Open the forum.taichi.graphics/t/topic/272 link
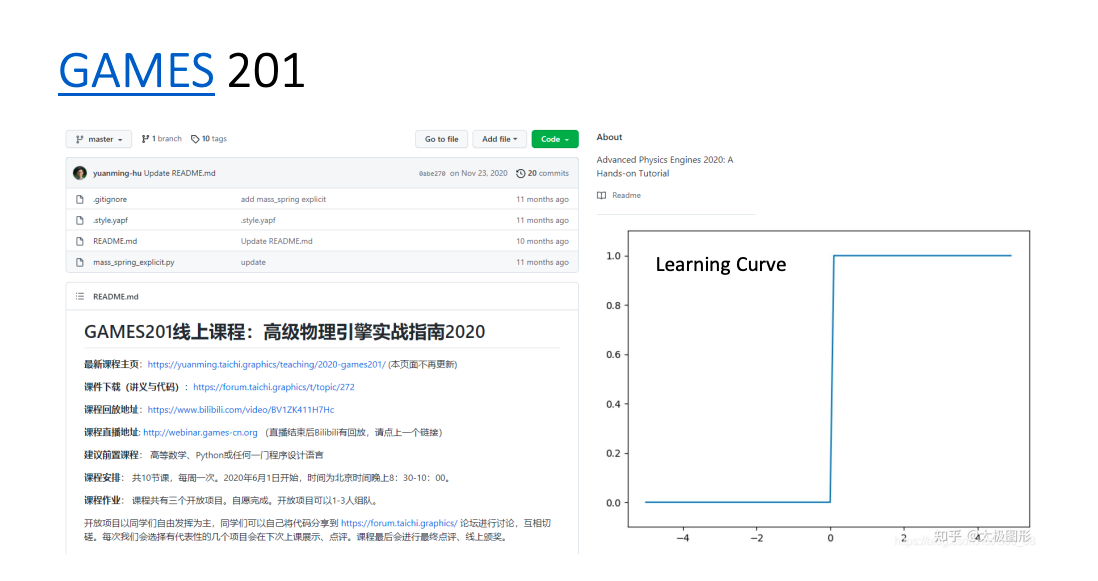This screenshot has width=1098, height=581. coord(274,387)
